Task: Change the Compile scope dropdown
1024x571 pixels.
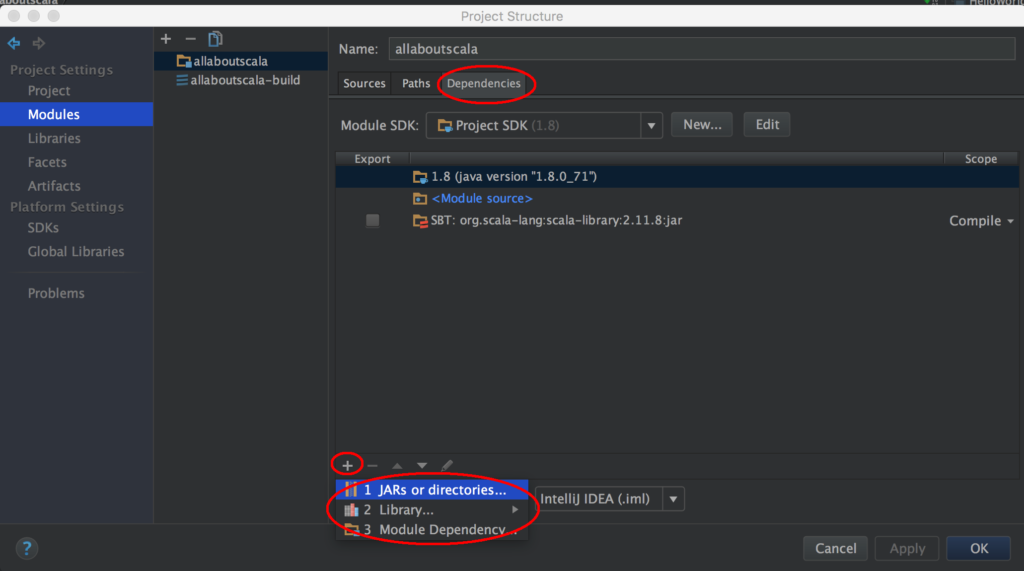Action: [982, 221]
